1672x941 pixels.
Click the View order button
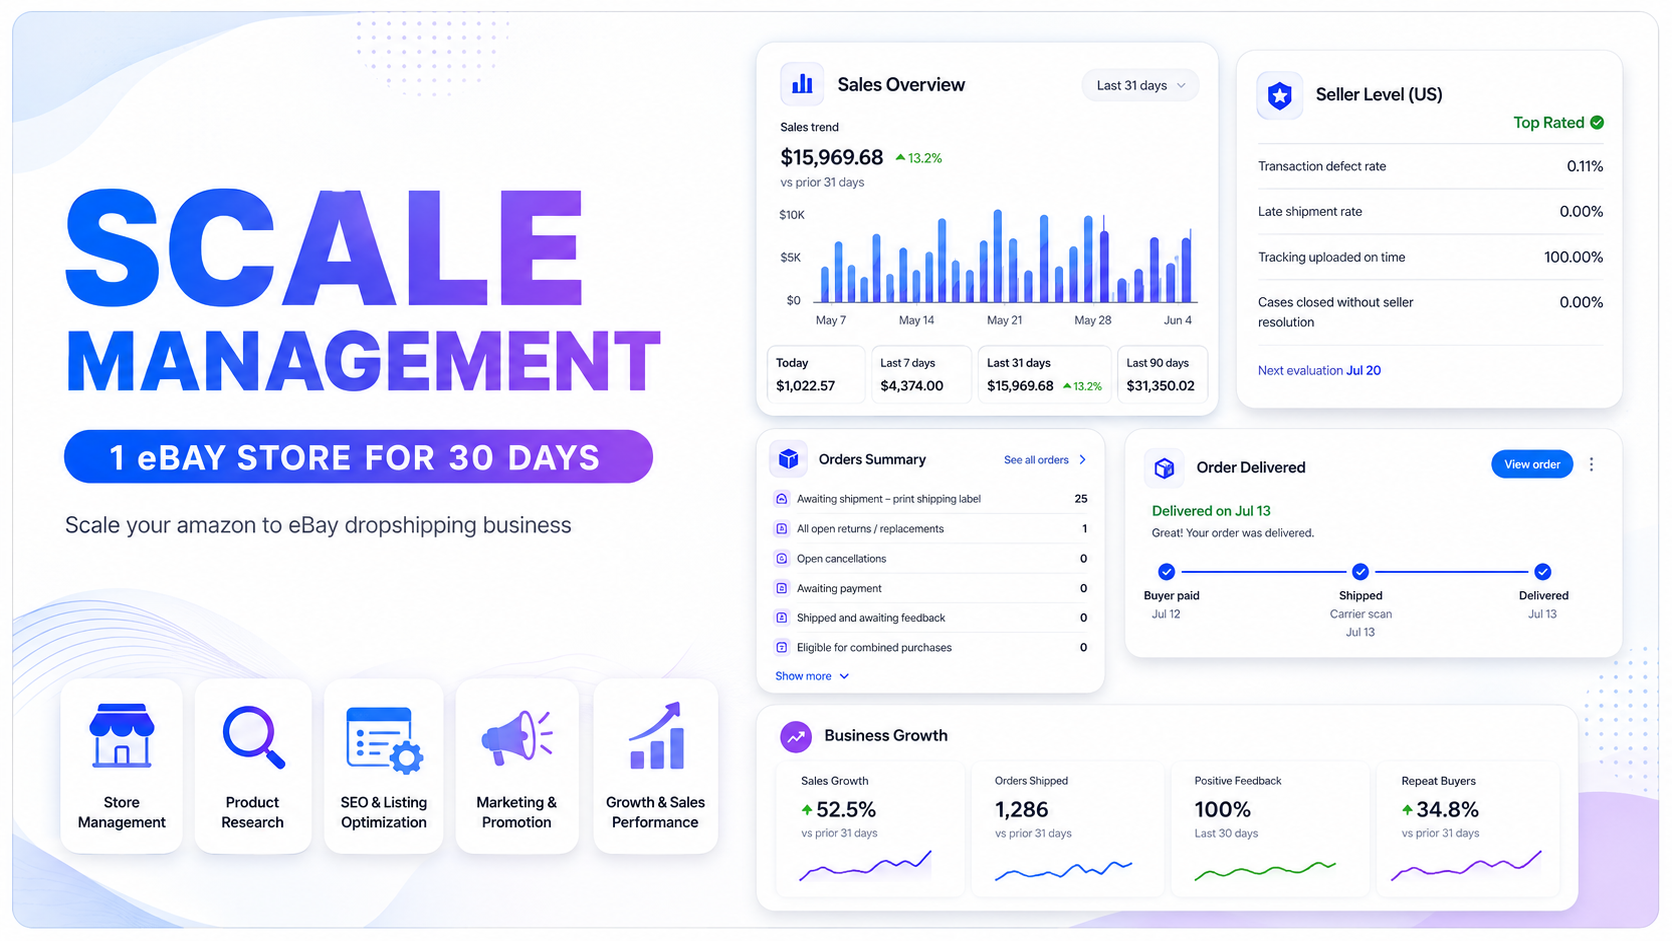click(x=1532, y=464)
